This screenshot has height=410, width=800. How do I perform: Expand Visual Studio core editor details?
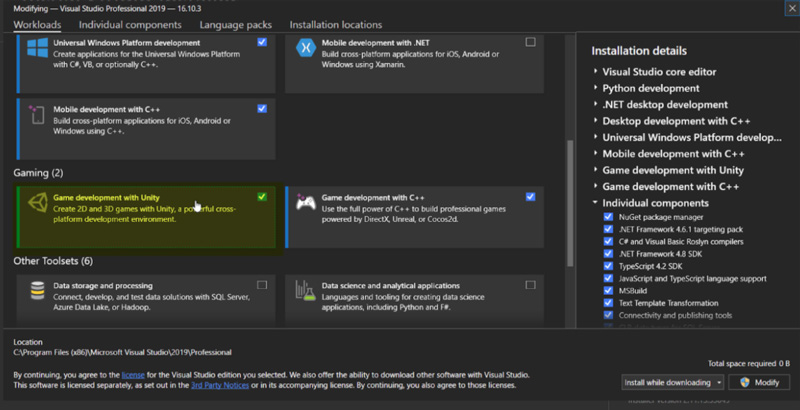[595, 71]
